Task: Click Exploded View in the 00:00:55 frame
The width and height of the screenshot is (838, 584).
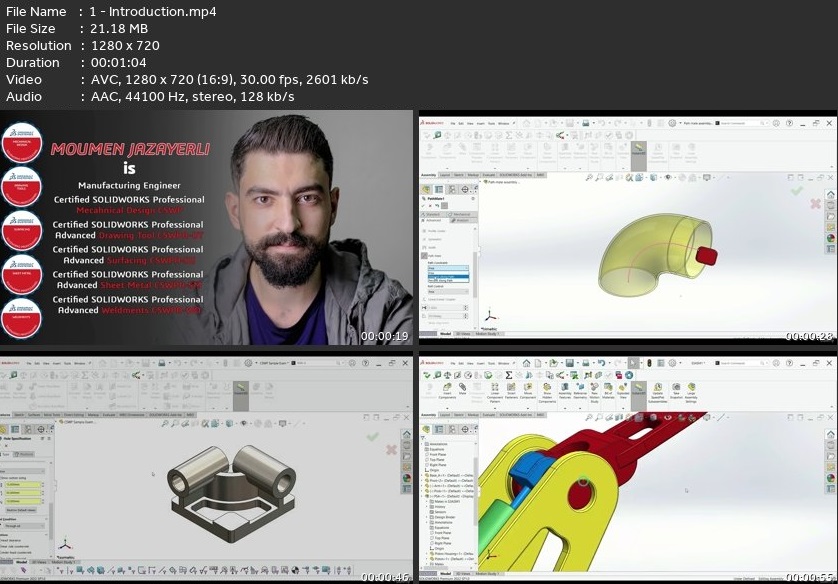Action: coord(623,391)
